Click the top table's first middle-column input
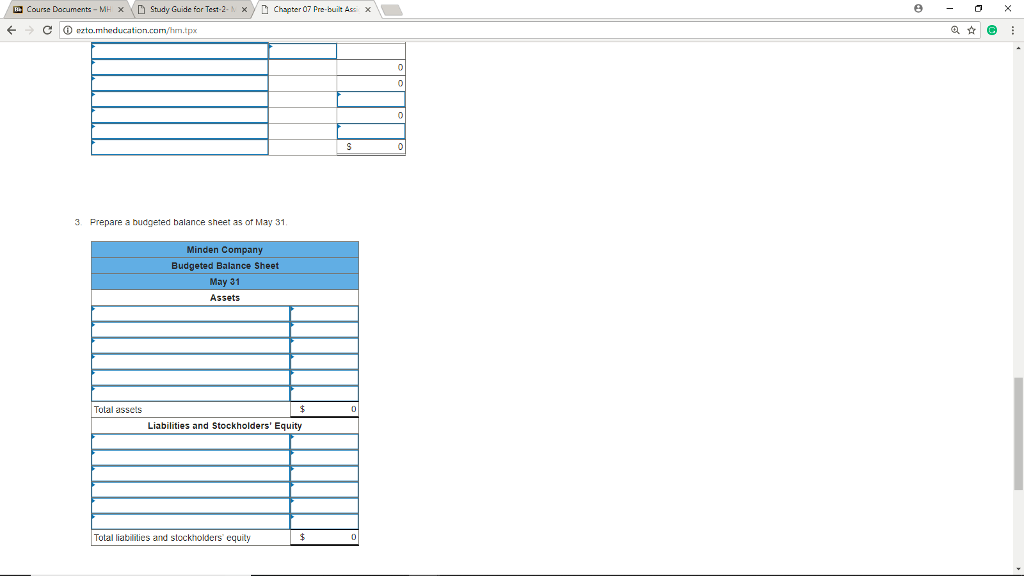The image size is (1024, 576). pyautogui.click(x=303, y=51)
